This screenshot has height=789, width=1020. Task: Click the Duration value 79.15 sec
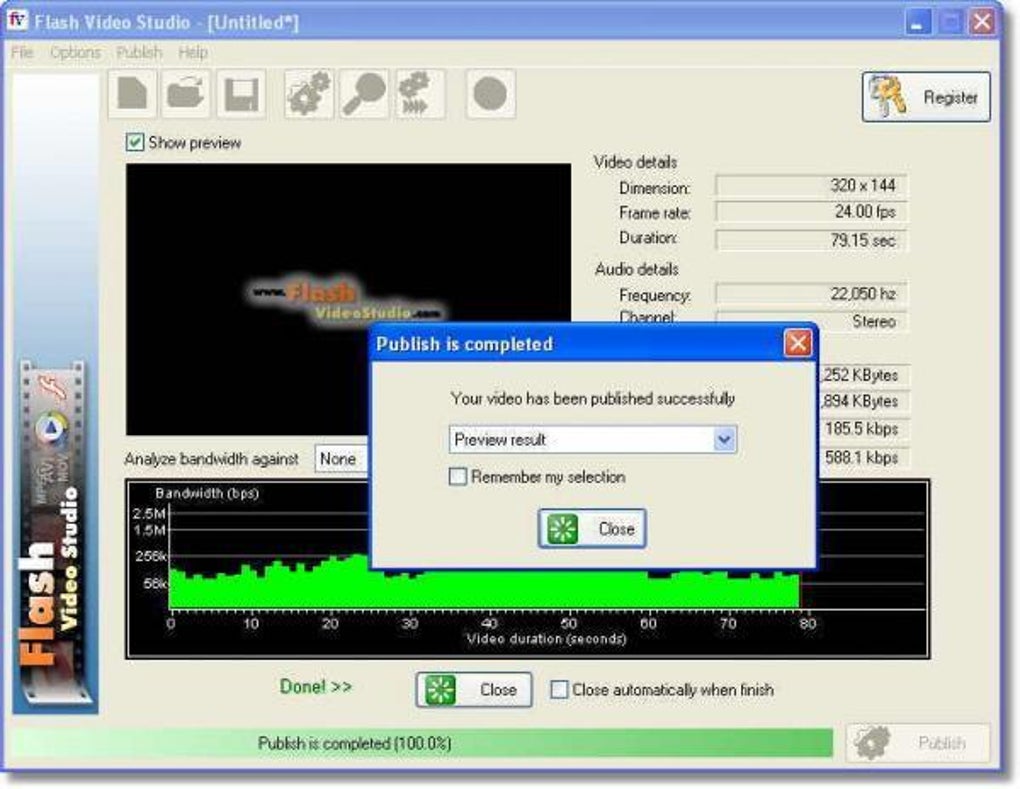coord(811,240)
